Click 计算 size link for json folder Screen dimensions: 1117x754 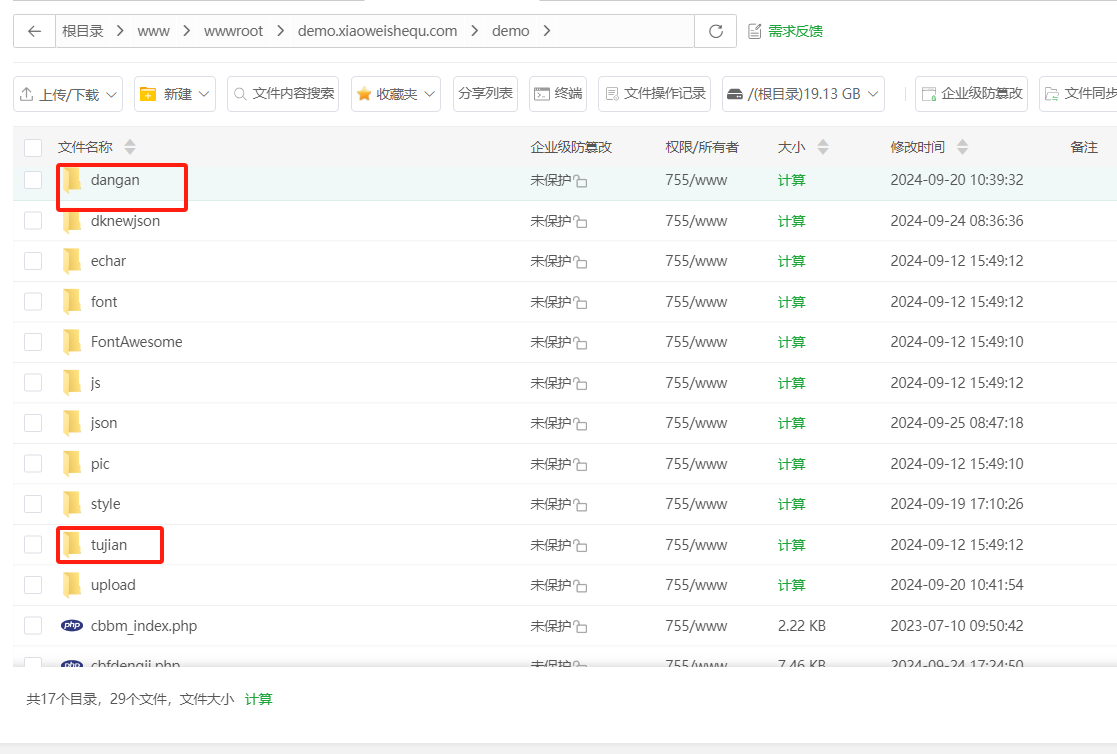(x=791, y=423)
